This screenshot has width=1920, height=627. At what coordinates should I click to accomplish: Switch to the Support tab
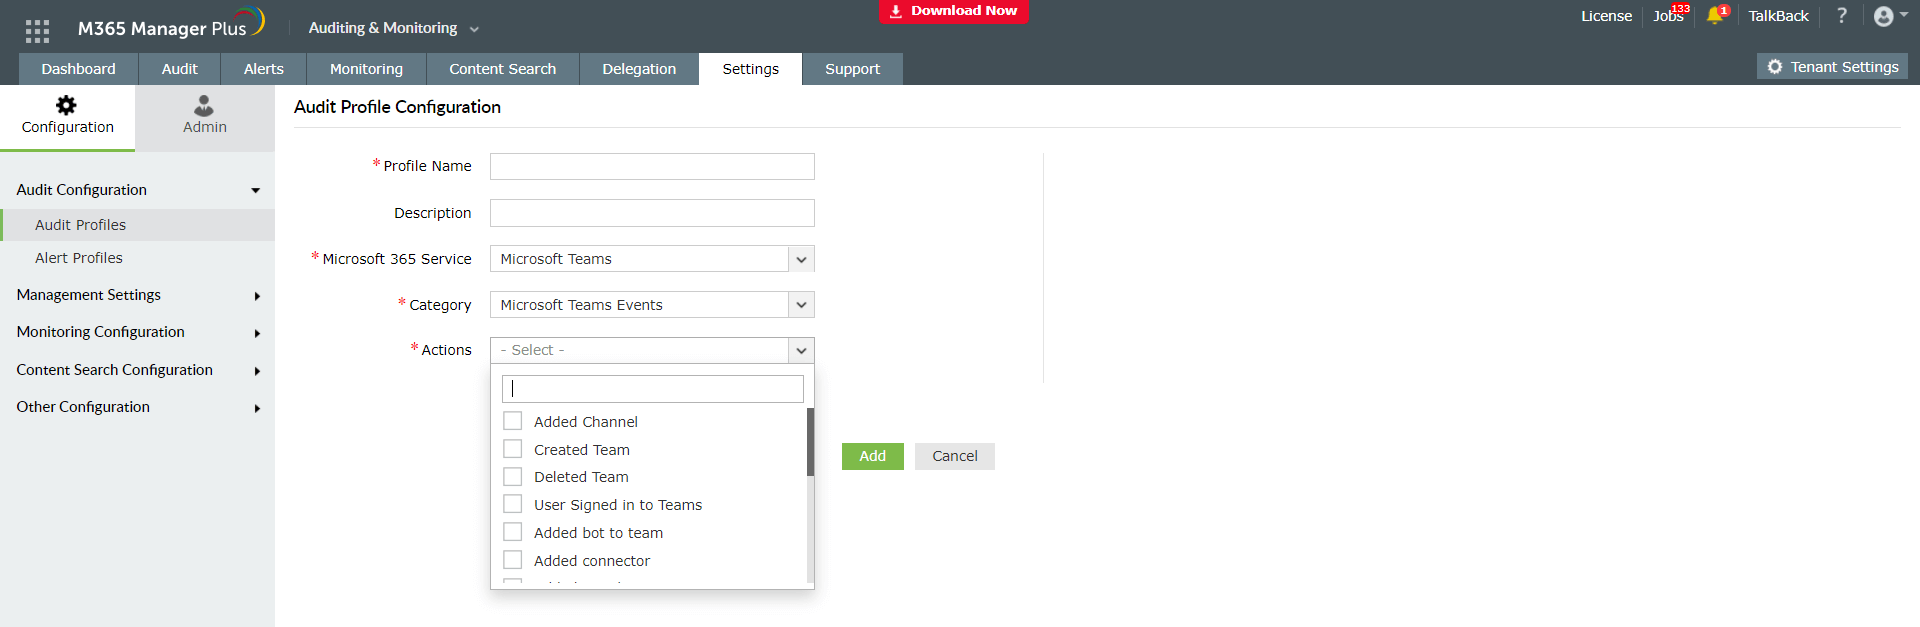853,69
